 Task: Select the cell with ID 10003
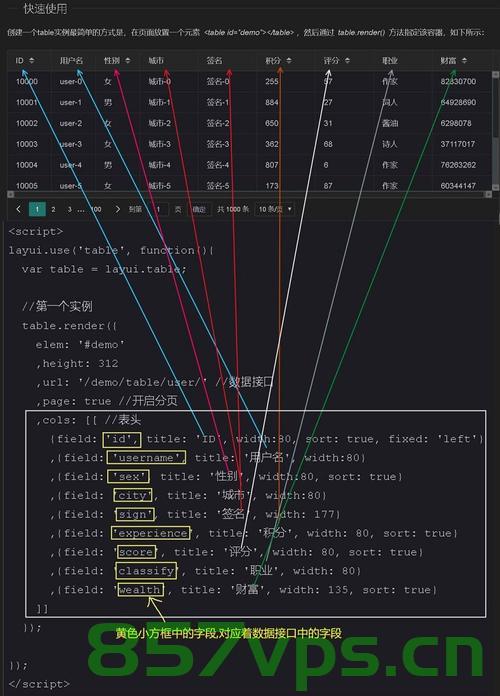[x=27, y=144]
